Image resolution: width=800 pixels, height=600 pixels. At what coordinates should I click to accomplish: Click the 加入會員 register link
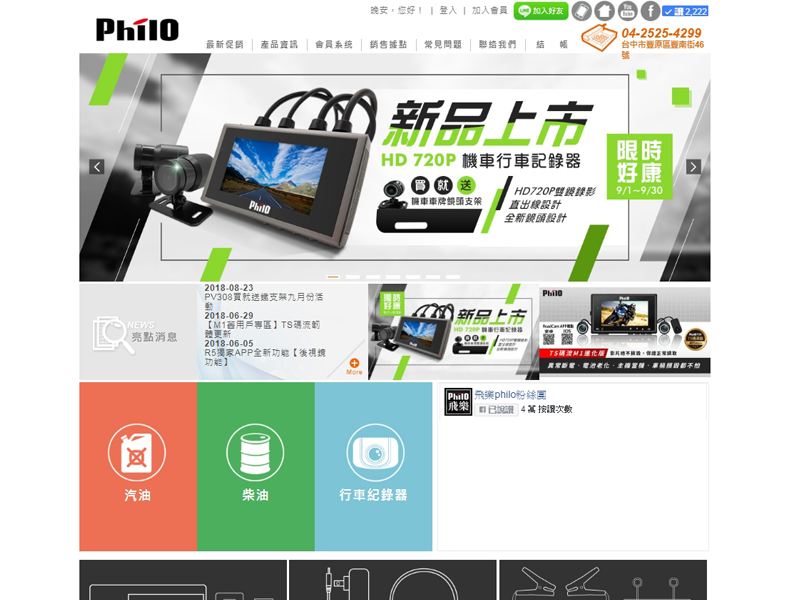click(489, 10)
